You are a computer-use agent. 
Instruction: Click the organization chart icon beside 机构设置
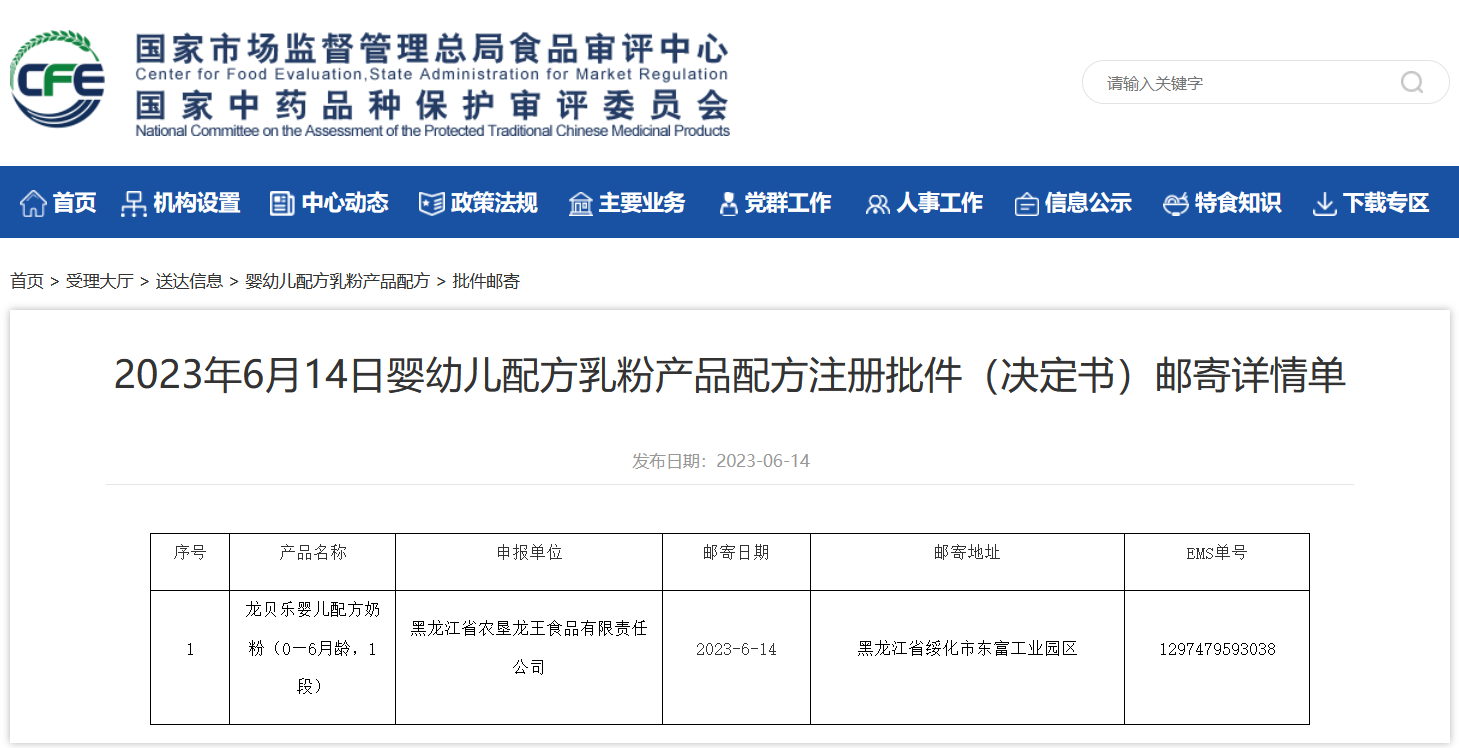coord(133,203)
